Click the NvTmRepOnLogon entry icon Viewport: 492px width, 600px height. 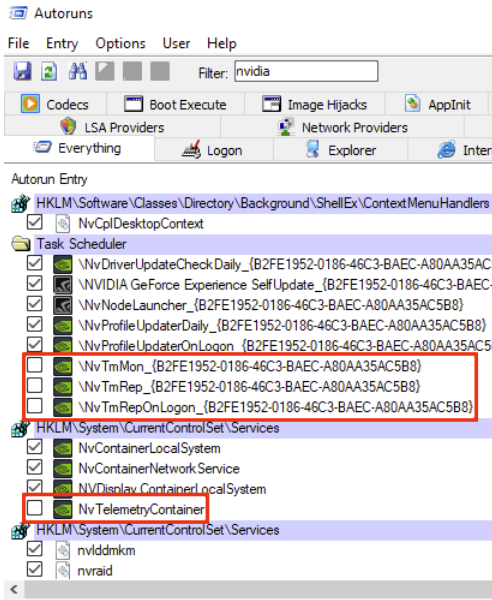click(x=62, y=407)
